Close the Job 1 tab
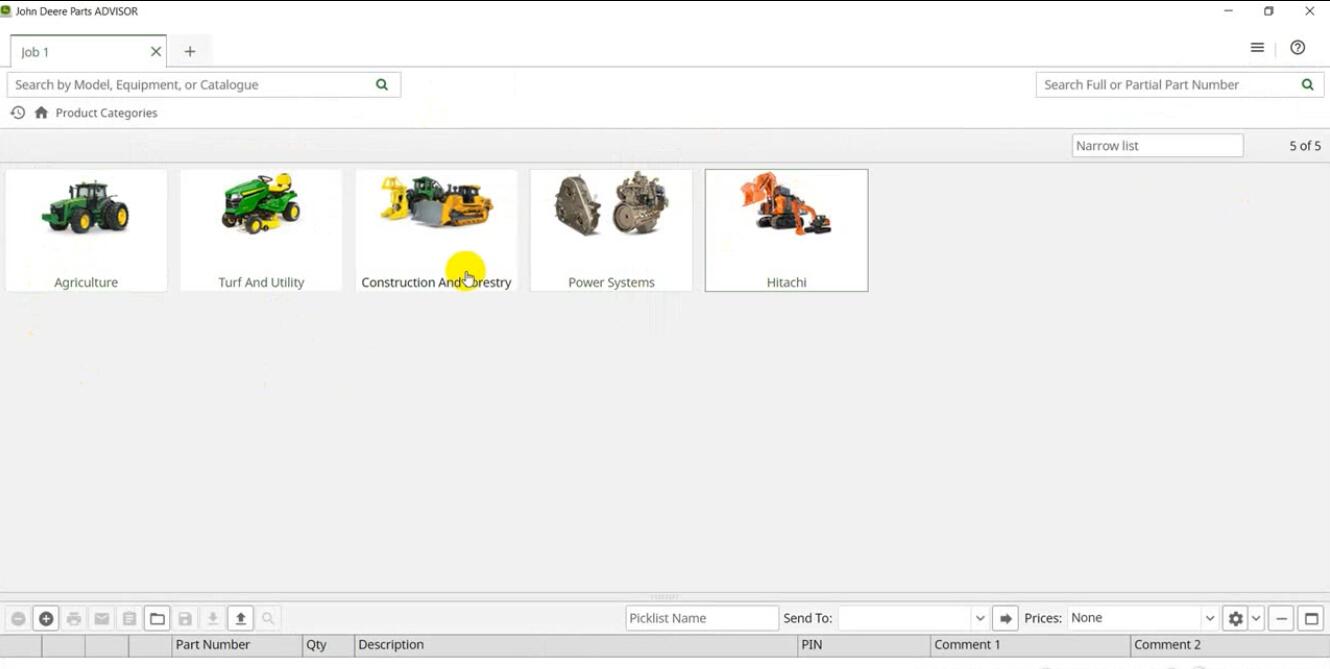Screen dimensions: 1330x669 156,52
